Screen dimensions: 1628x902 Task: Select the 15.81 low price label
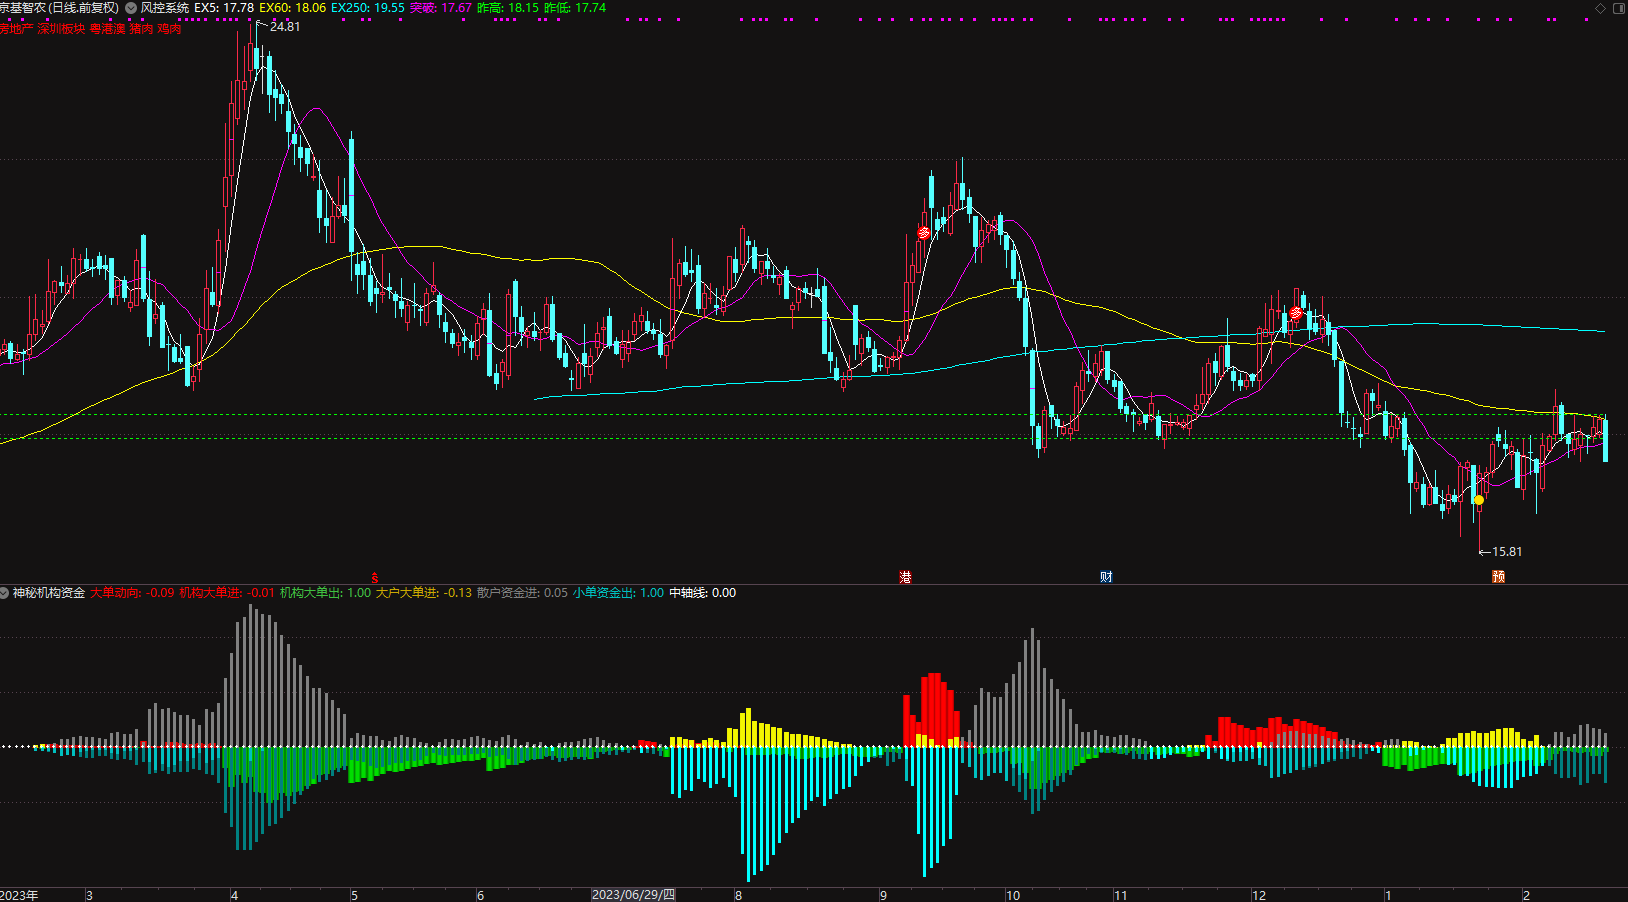1507,552
